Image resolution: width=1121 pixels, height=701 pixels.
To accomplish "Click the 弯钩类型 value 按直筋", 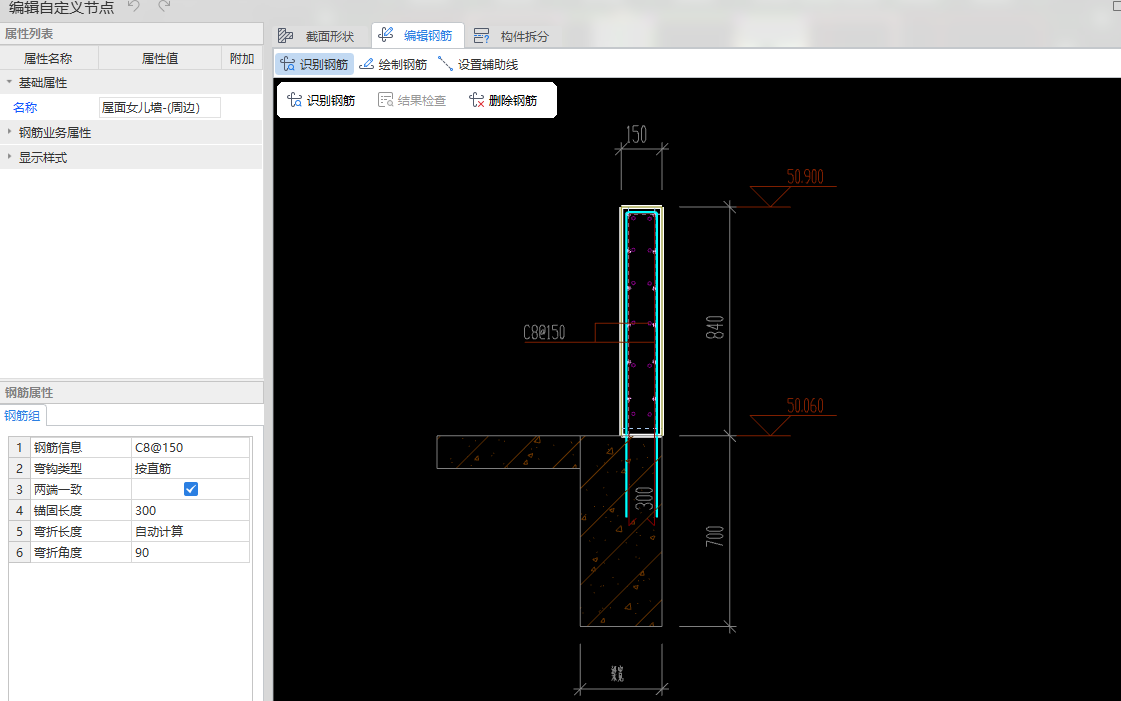I will 190,469.
